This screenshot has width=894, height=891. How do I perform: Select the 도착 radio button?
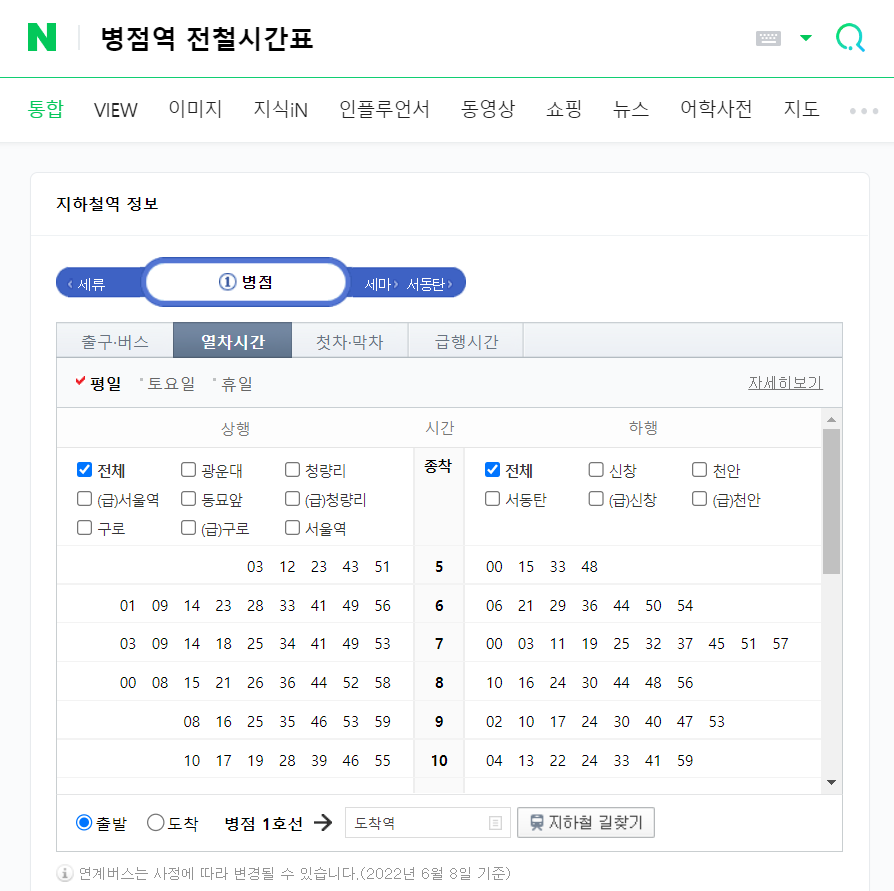pyautogui.click(x=155, y=823)
